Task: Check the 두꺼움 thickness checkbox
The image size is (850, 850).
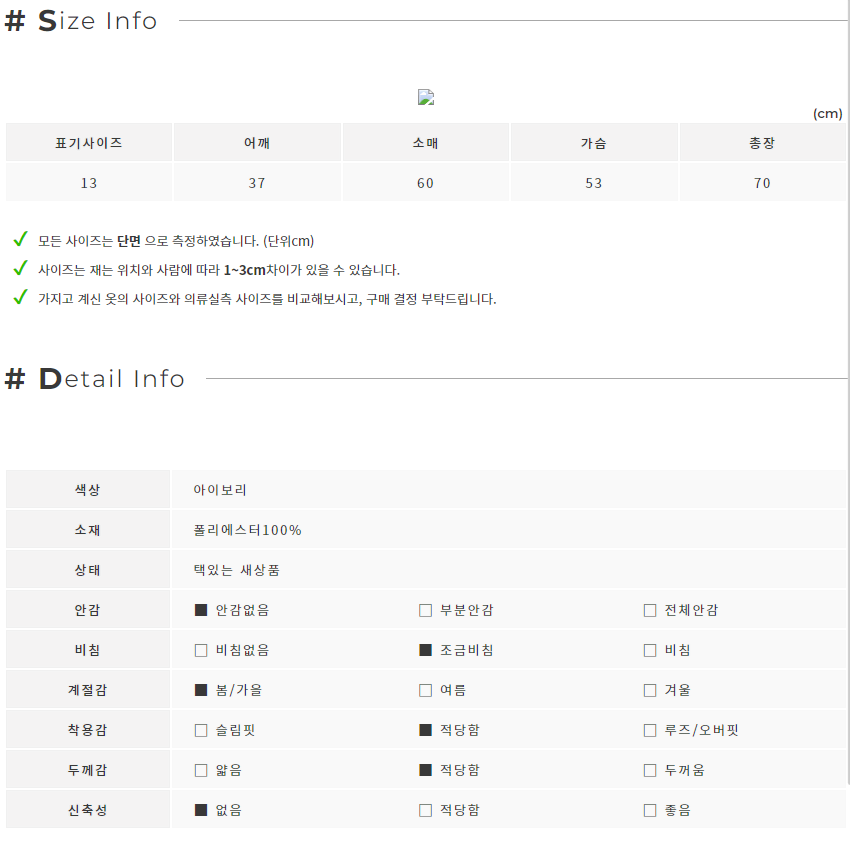Action: tap(650, 770)
